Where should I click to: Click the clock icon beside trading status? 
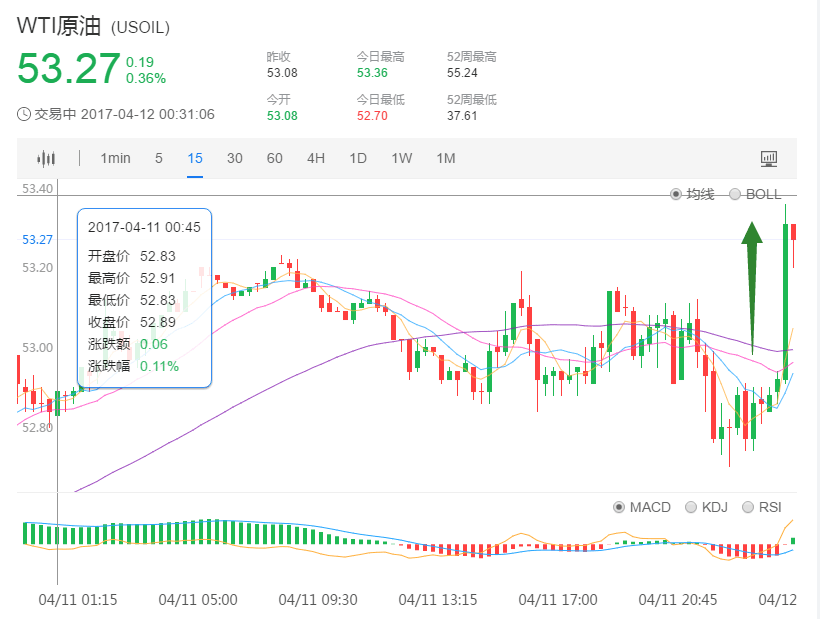[x=24, y=114]
